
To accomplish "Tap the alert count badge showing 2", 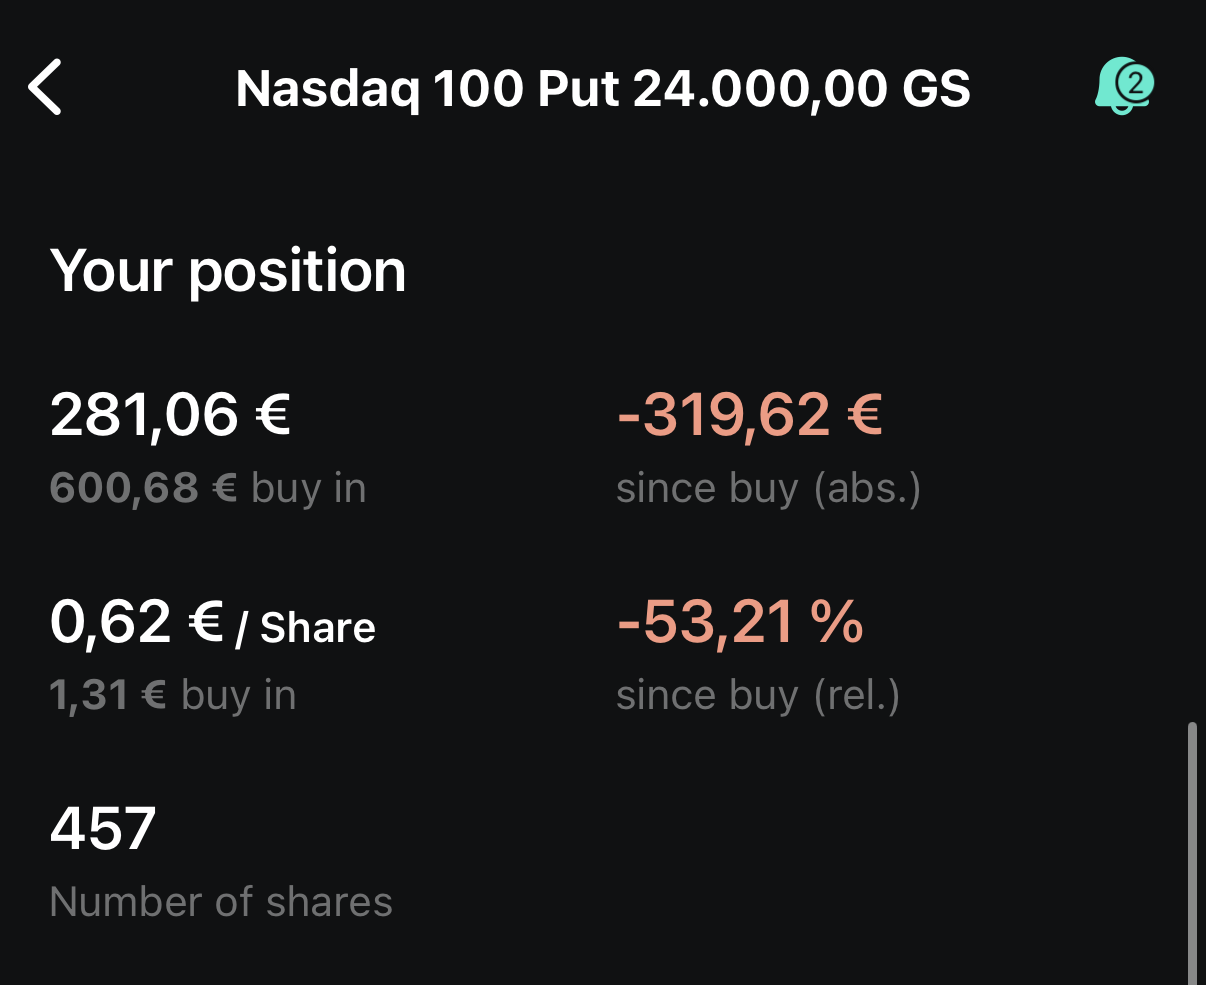I will click(x=1136, y=80).
